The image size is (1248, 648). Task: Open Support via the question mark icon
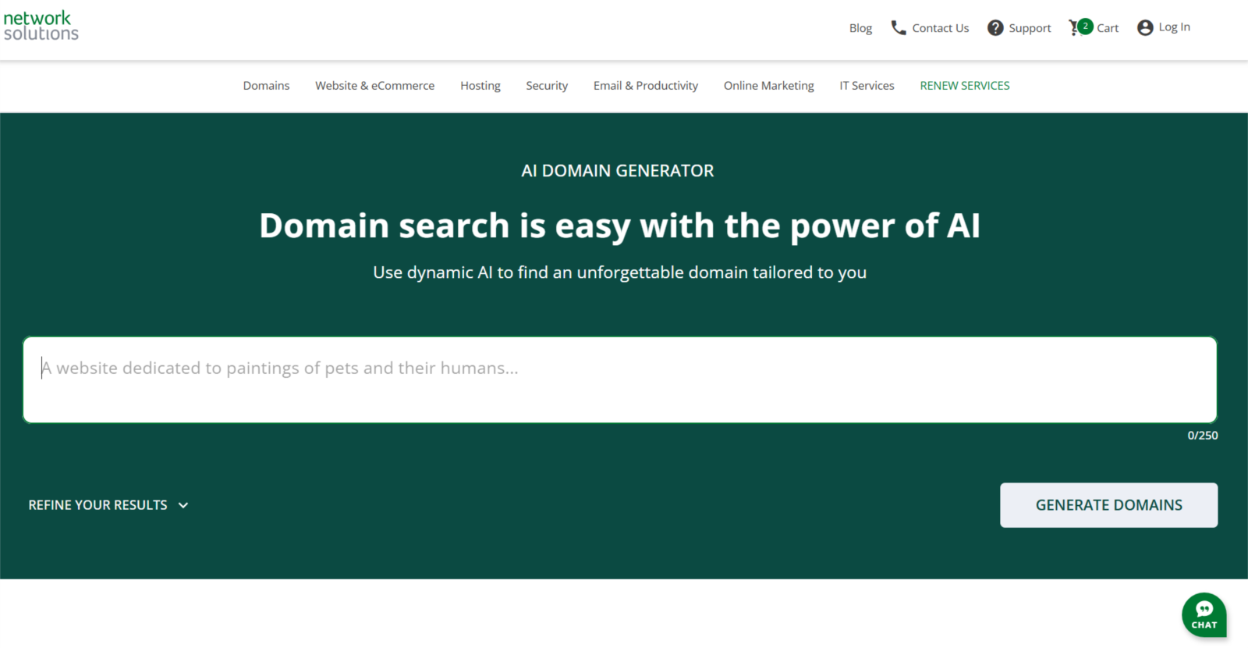[994, 27]
